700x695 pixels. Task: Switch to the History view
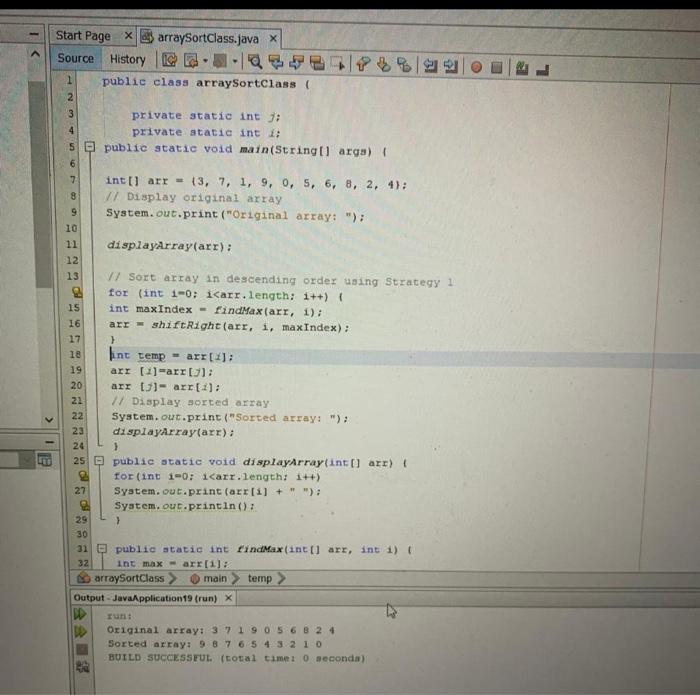pyautogui.click(x=128, y=59)
